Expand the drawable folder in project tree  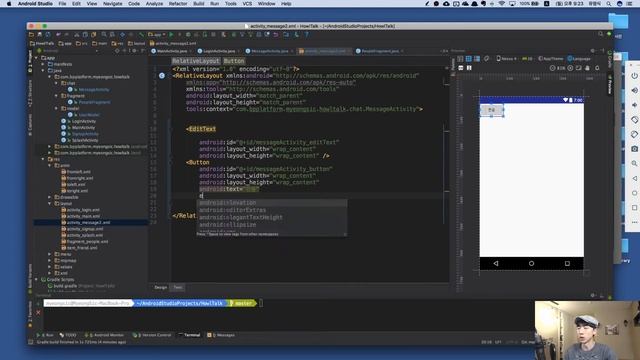click(x=50, y=197)
